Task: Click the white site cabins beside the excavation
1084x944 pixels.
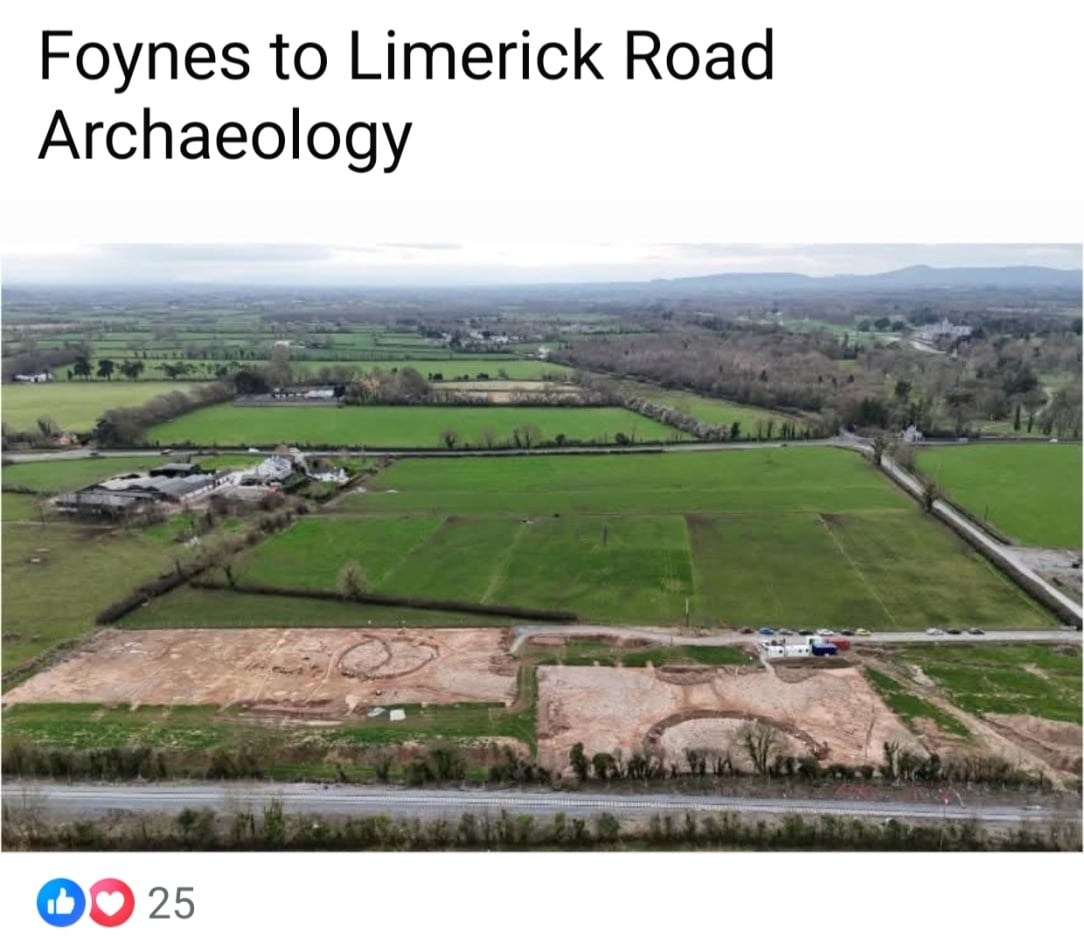Action: point(785,649)
